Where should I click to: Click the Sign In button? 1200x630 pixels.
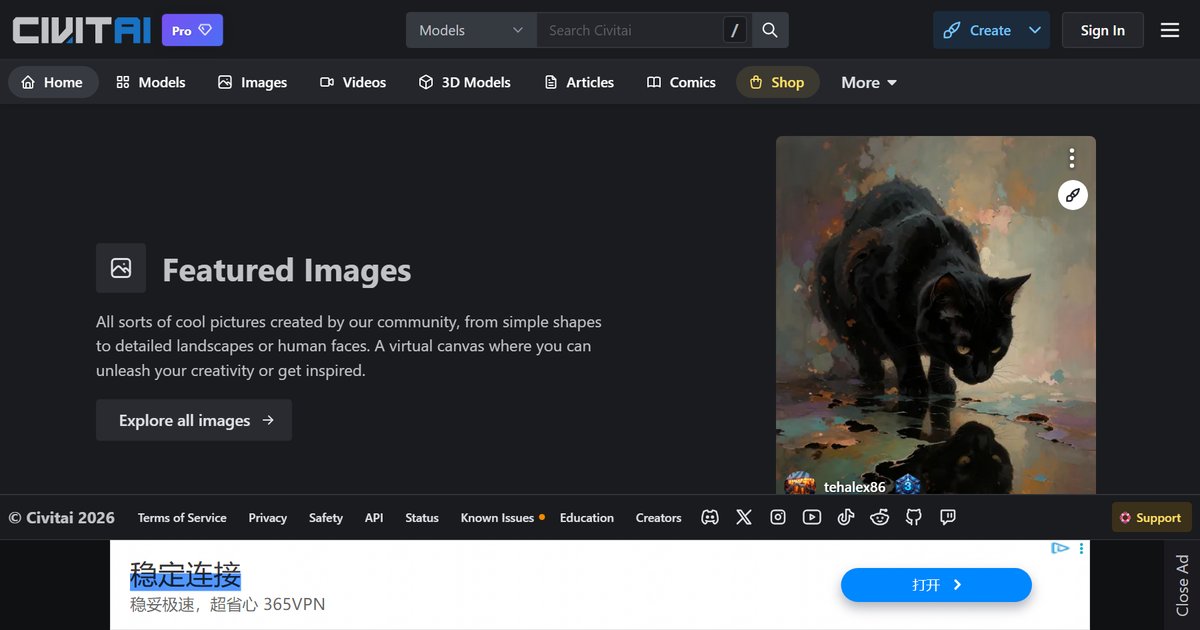tap(1102, 30)
